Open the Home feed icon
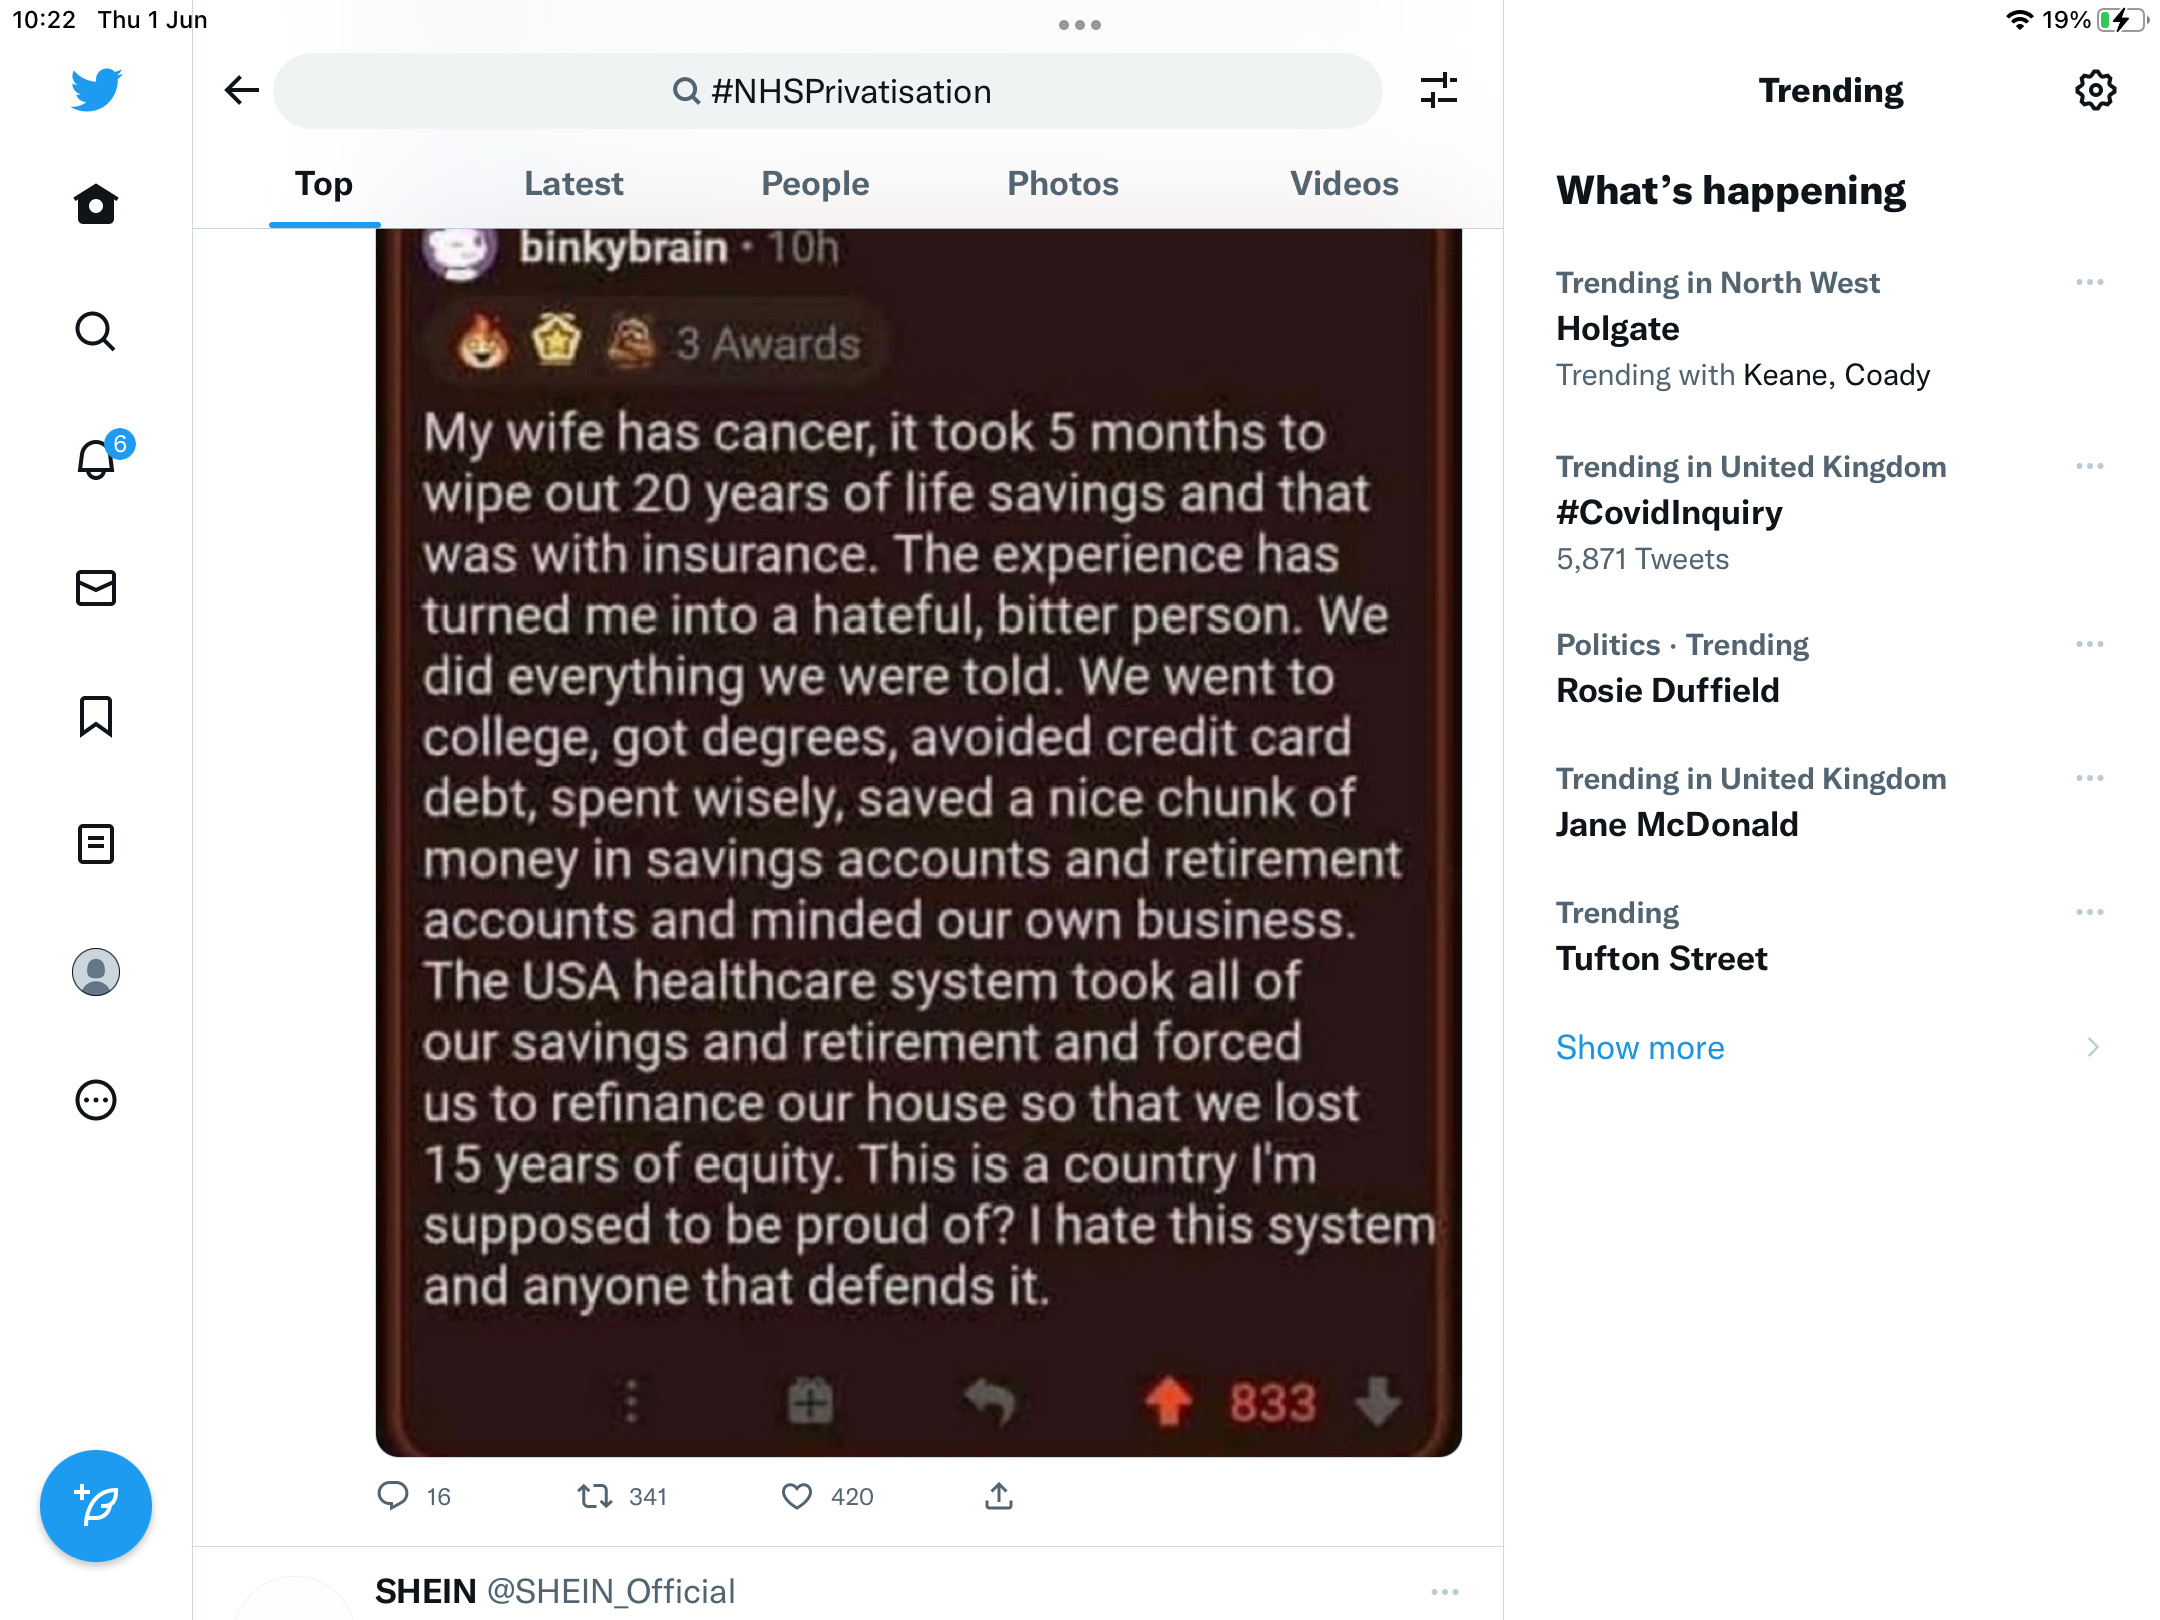The height and width of the screenshot is (1620, 2160). (x=96, y=204)
